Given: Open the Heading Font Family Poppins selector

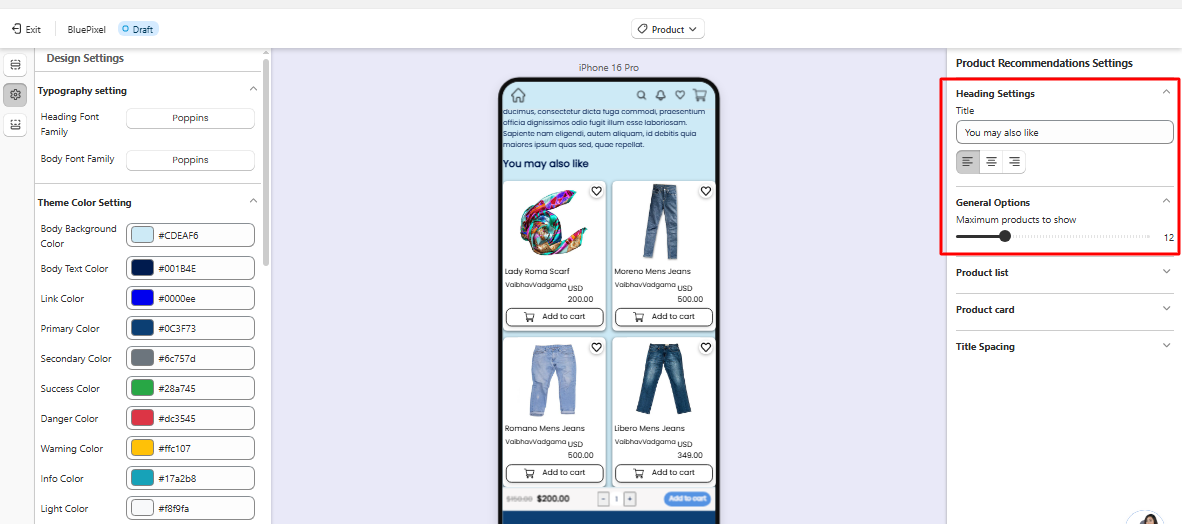Looking at the screenshot, I should pyautogui.click(x=190, y=118).
